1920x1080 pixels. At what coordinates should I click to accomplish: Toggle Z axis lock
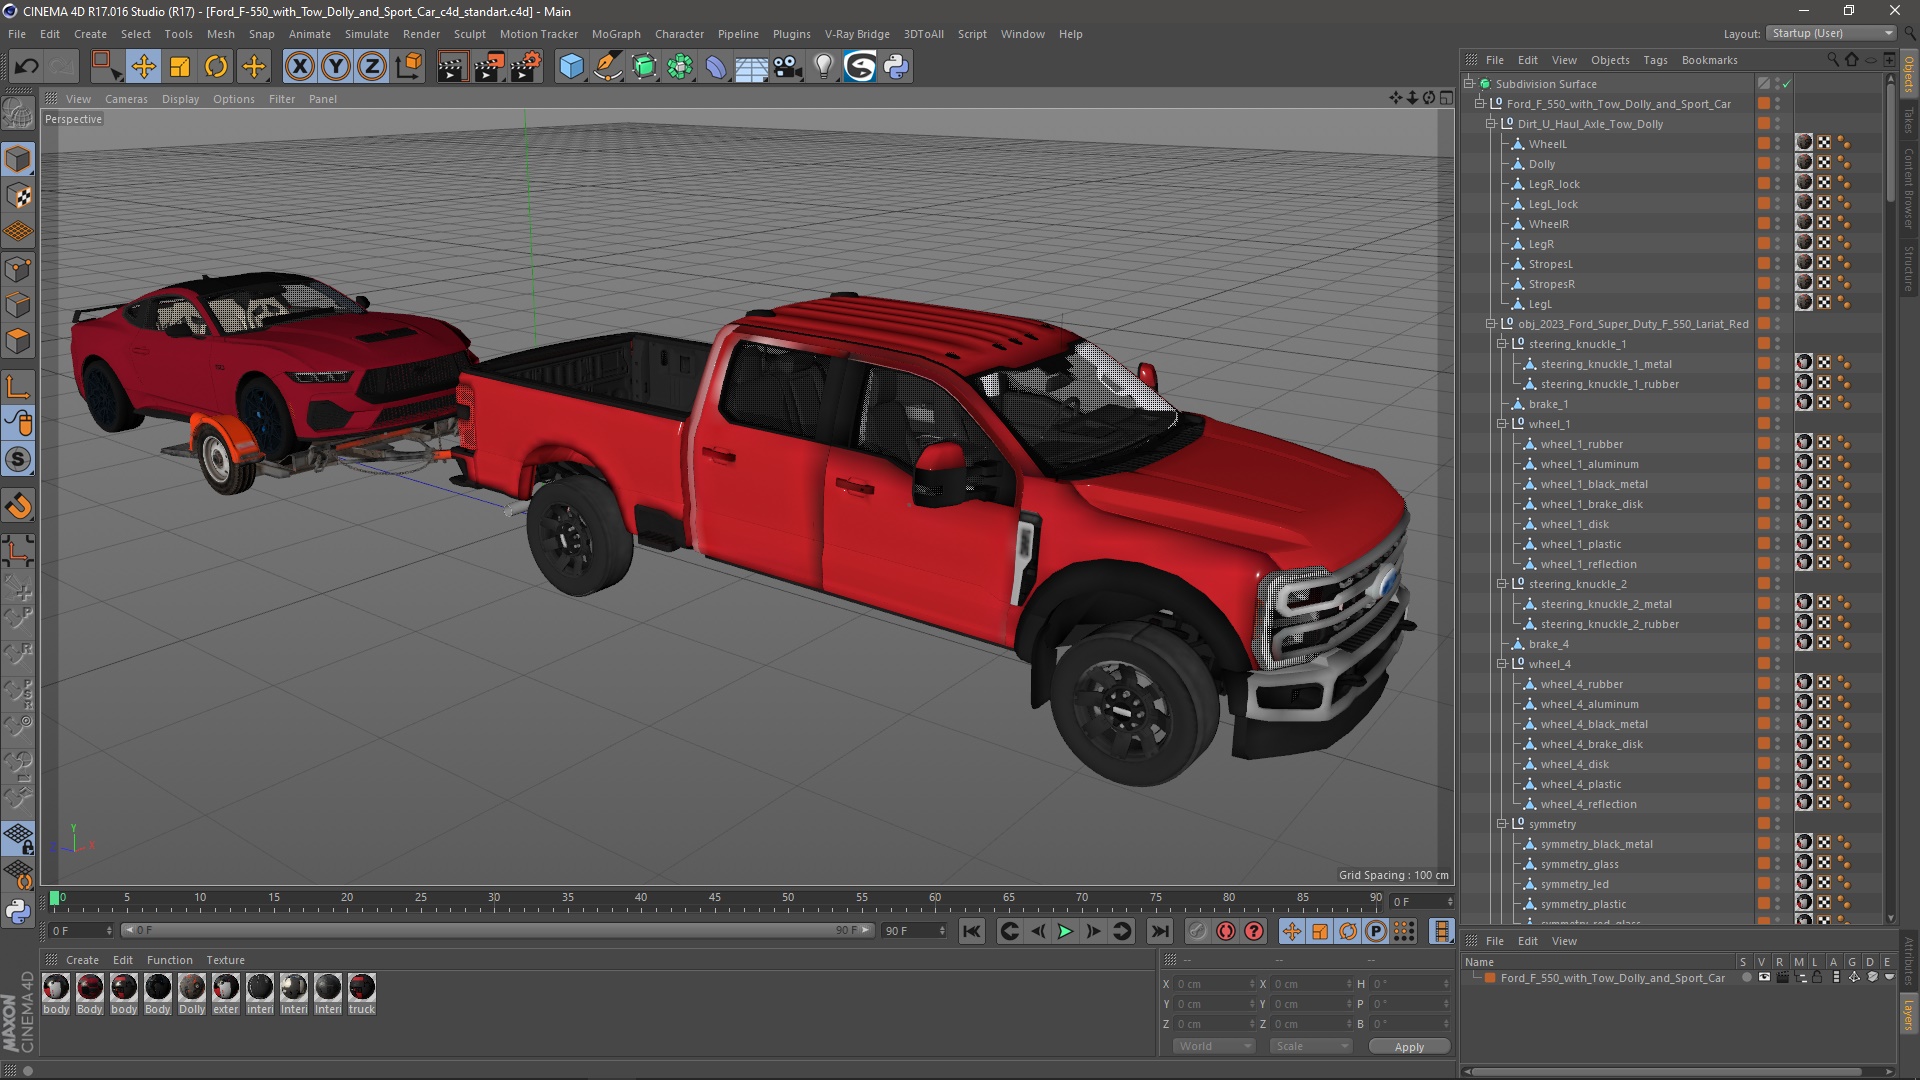[372, 67]
